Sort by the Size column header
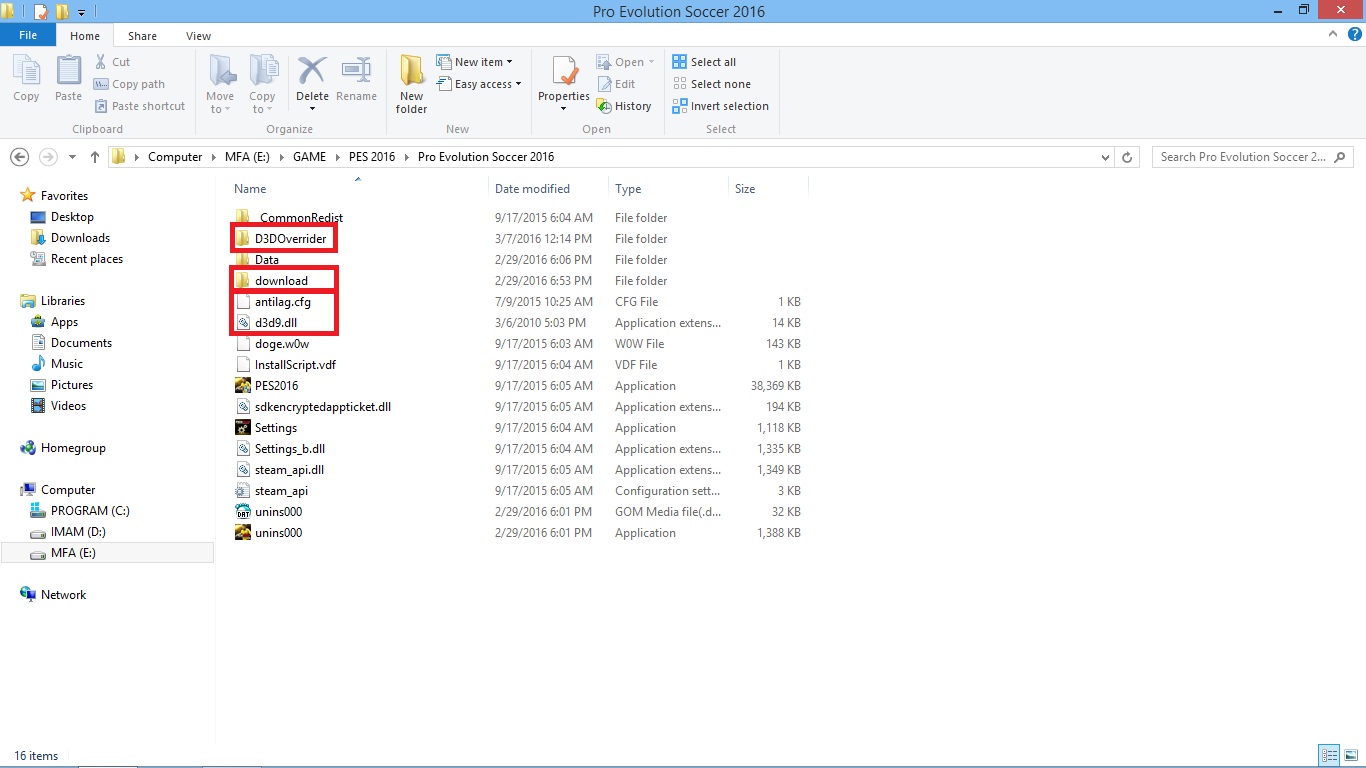 point(745,189)
